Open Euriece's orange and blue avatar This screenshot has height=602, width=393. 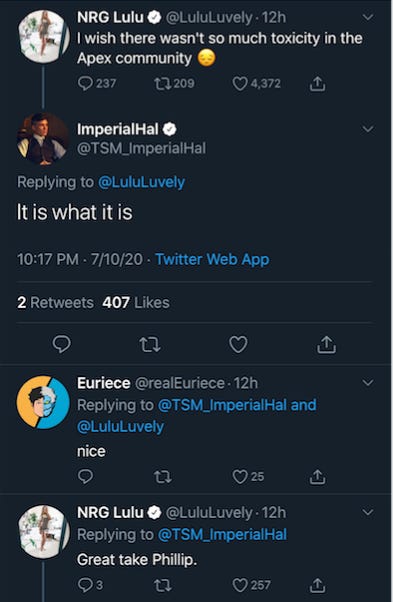coord(43,402)
